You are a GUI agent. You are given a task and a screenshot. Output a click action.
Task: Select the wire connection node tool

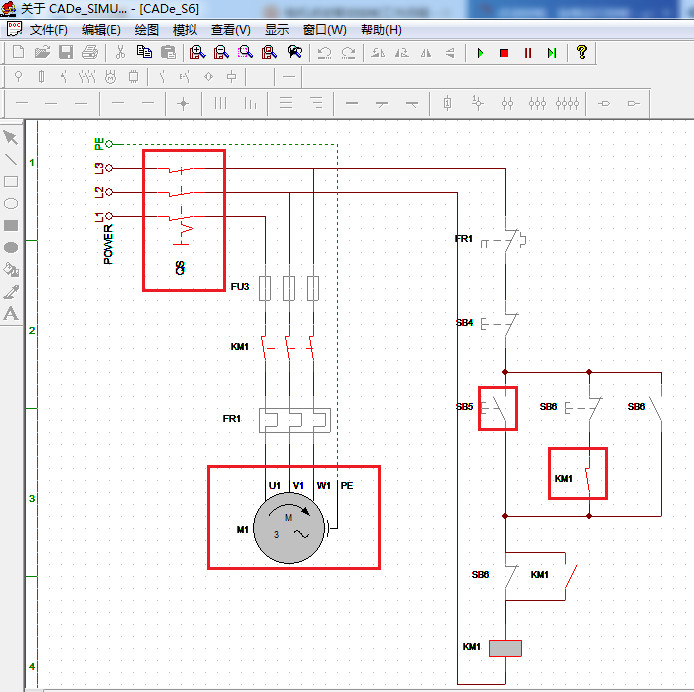coord(183,104)
